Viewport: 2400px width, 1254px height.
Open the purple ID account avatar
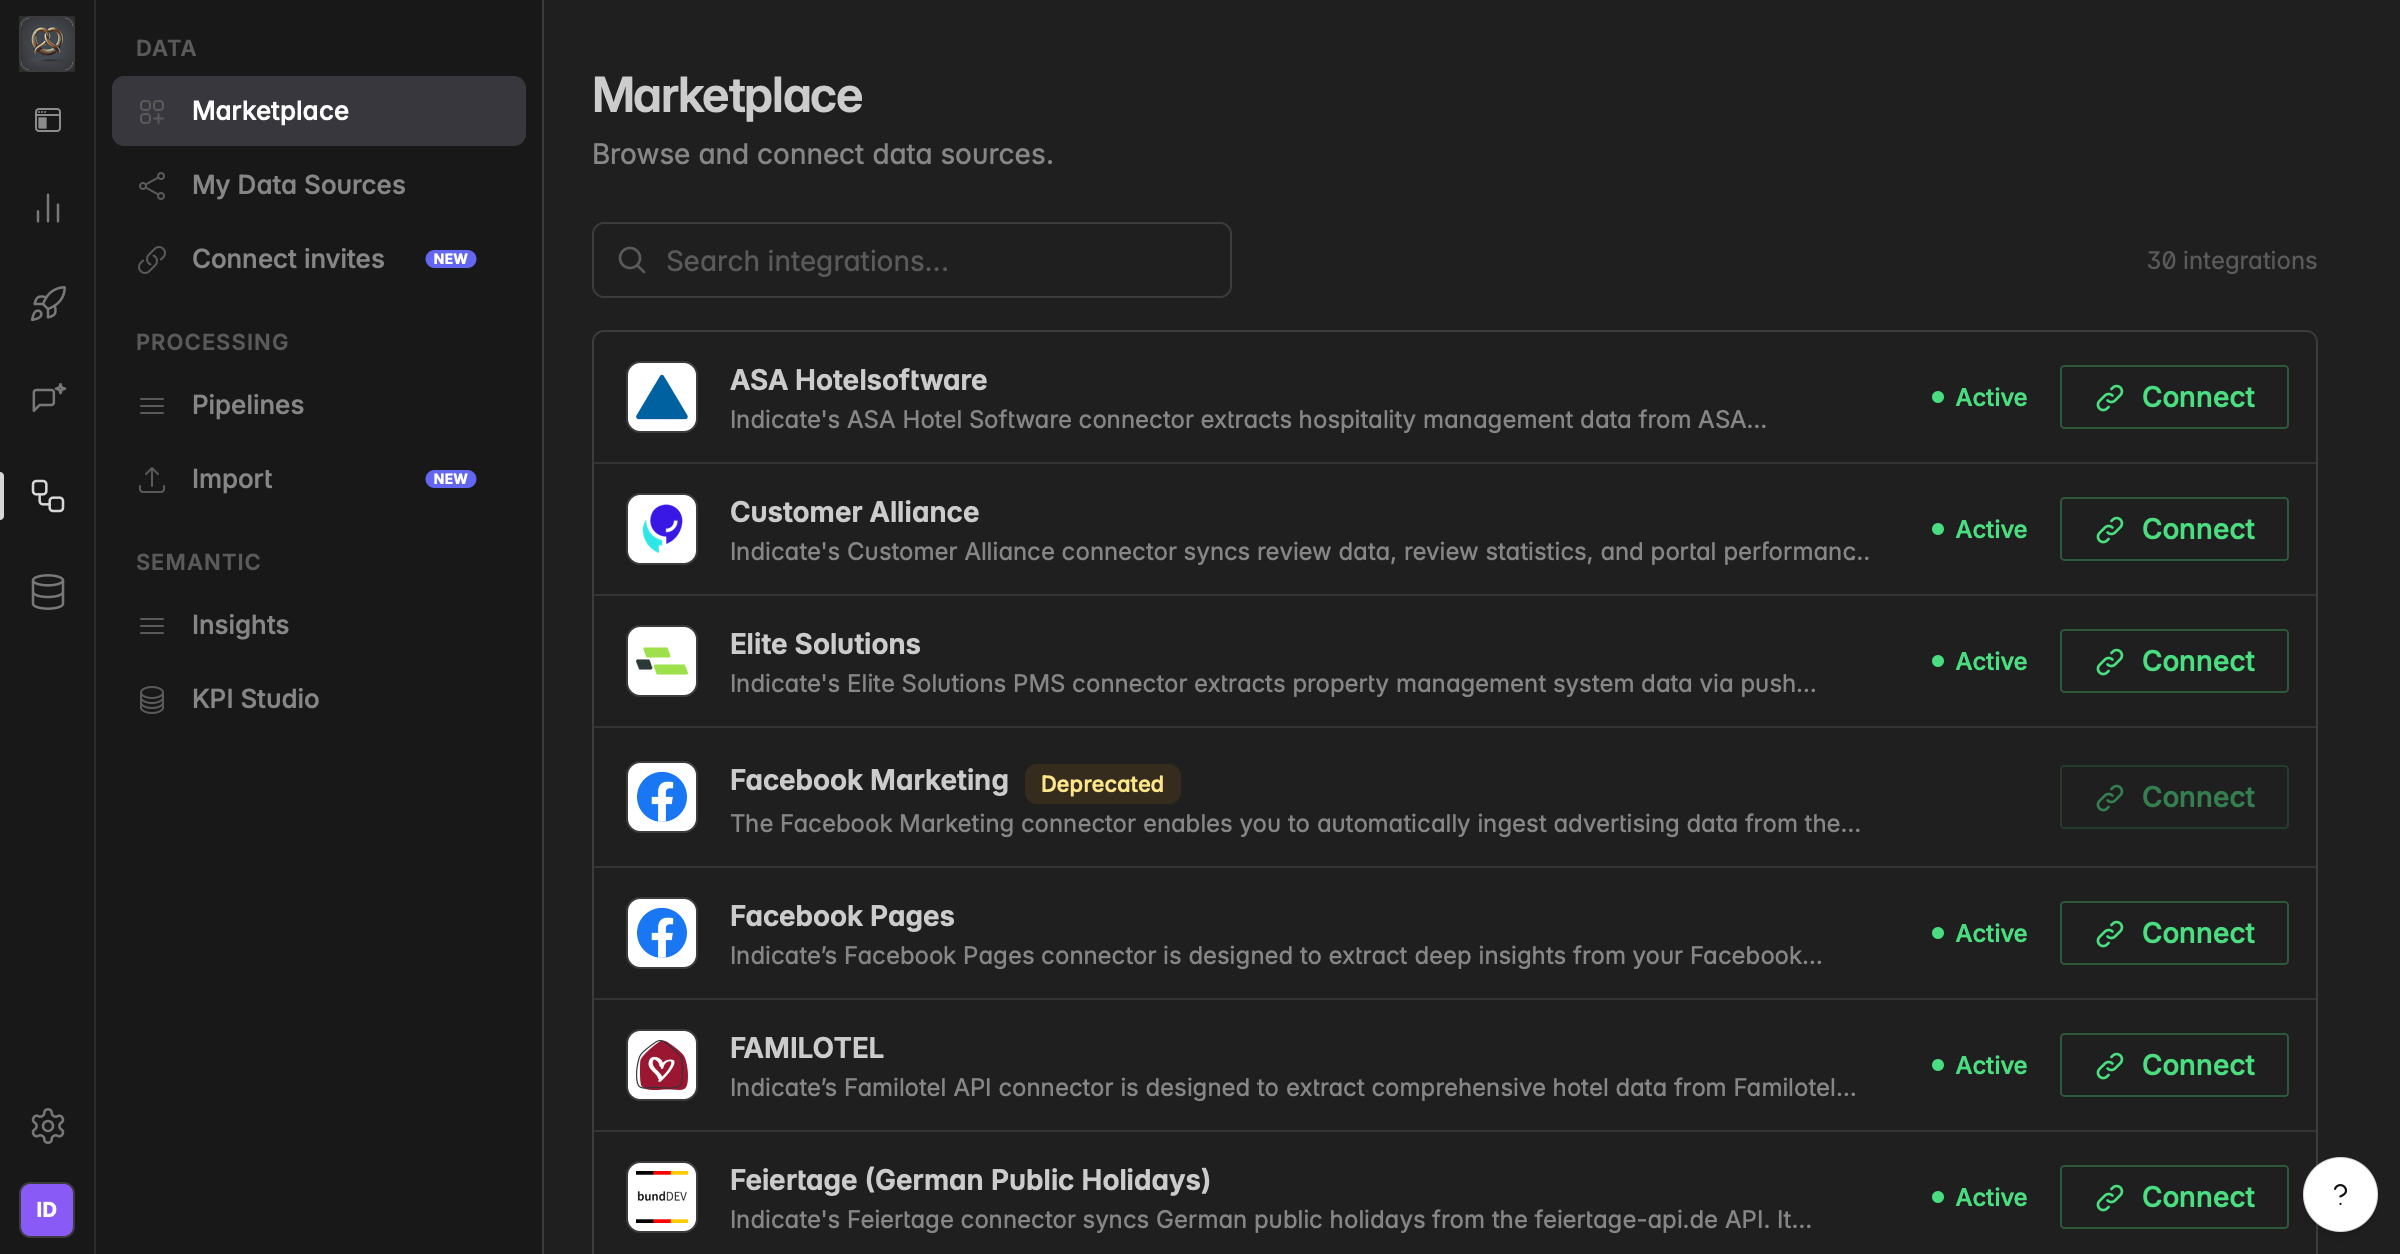pos(47,1209)
